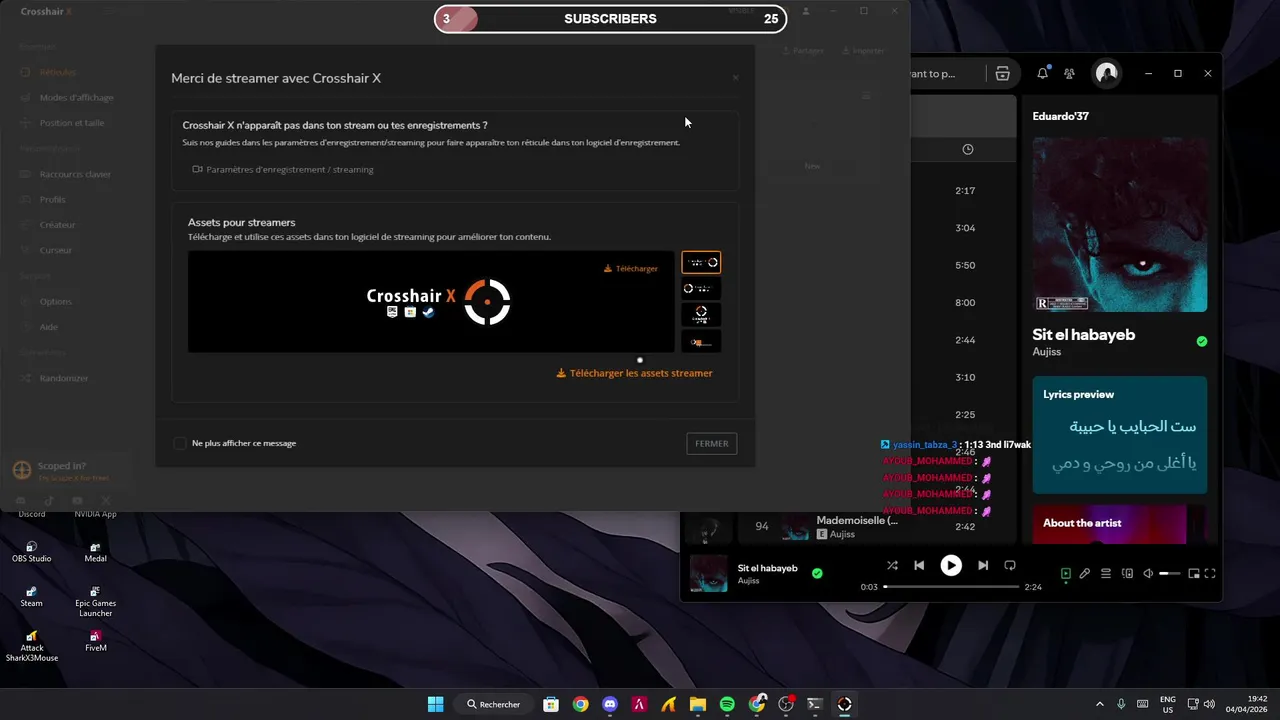Open the Steam desktop shortcut
This screenshot has width=1280, height=720.
click(x=32, y=596)
